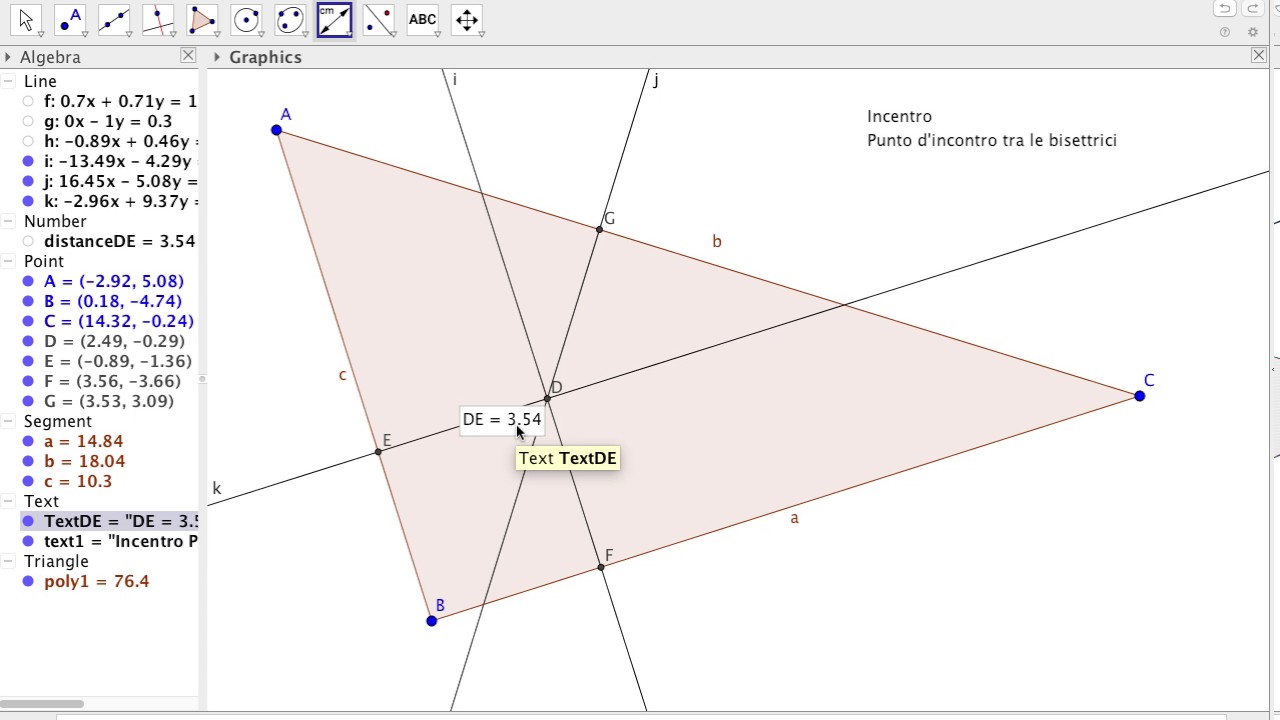Screen dimensions: 1280x720
Task: Click the DE = 3.54 text label
Action: [501, 420]
